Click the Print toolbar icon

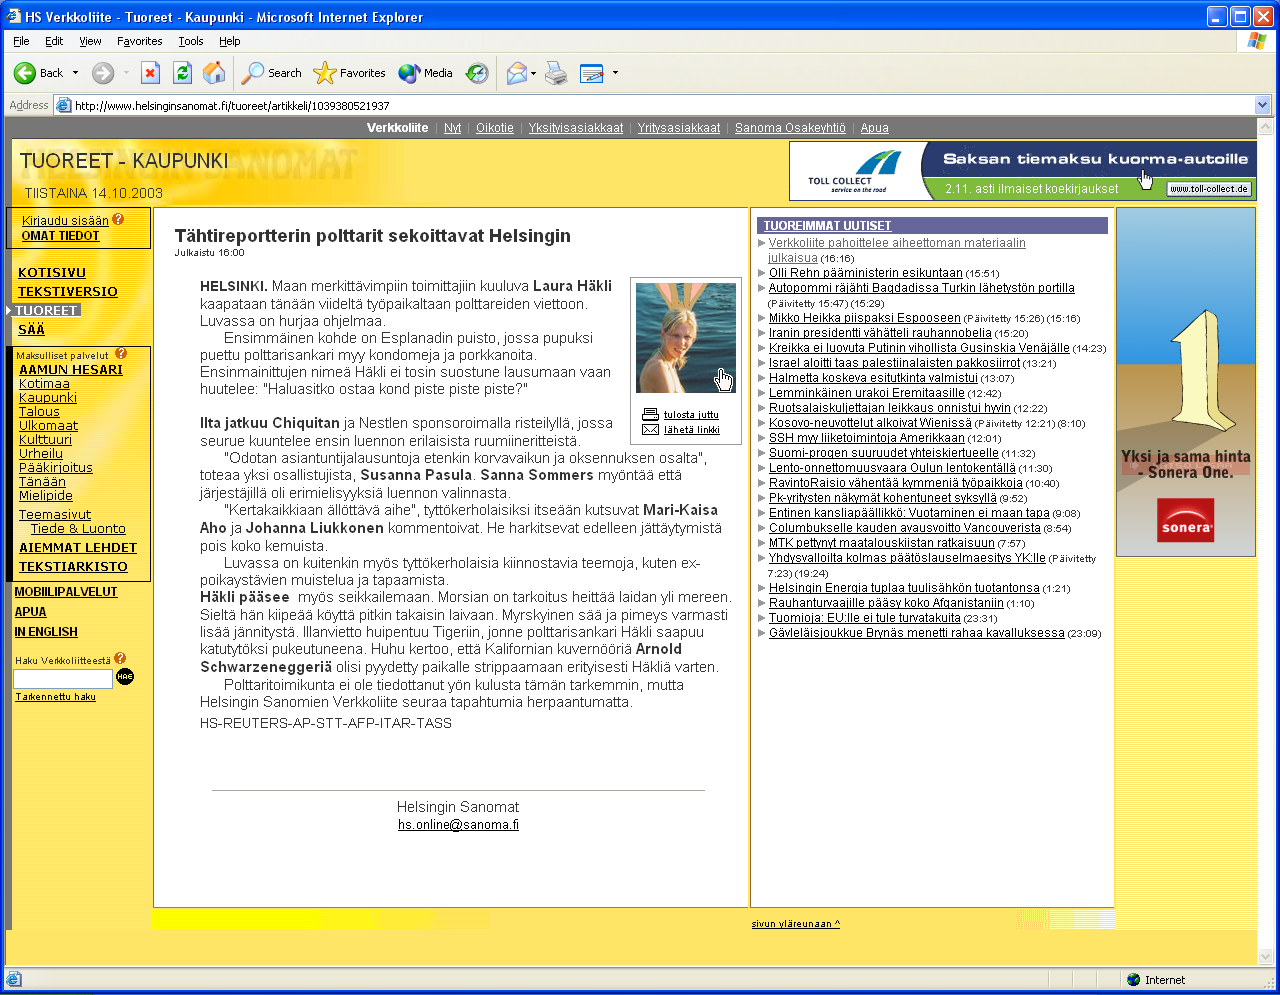(557, 73)
